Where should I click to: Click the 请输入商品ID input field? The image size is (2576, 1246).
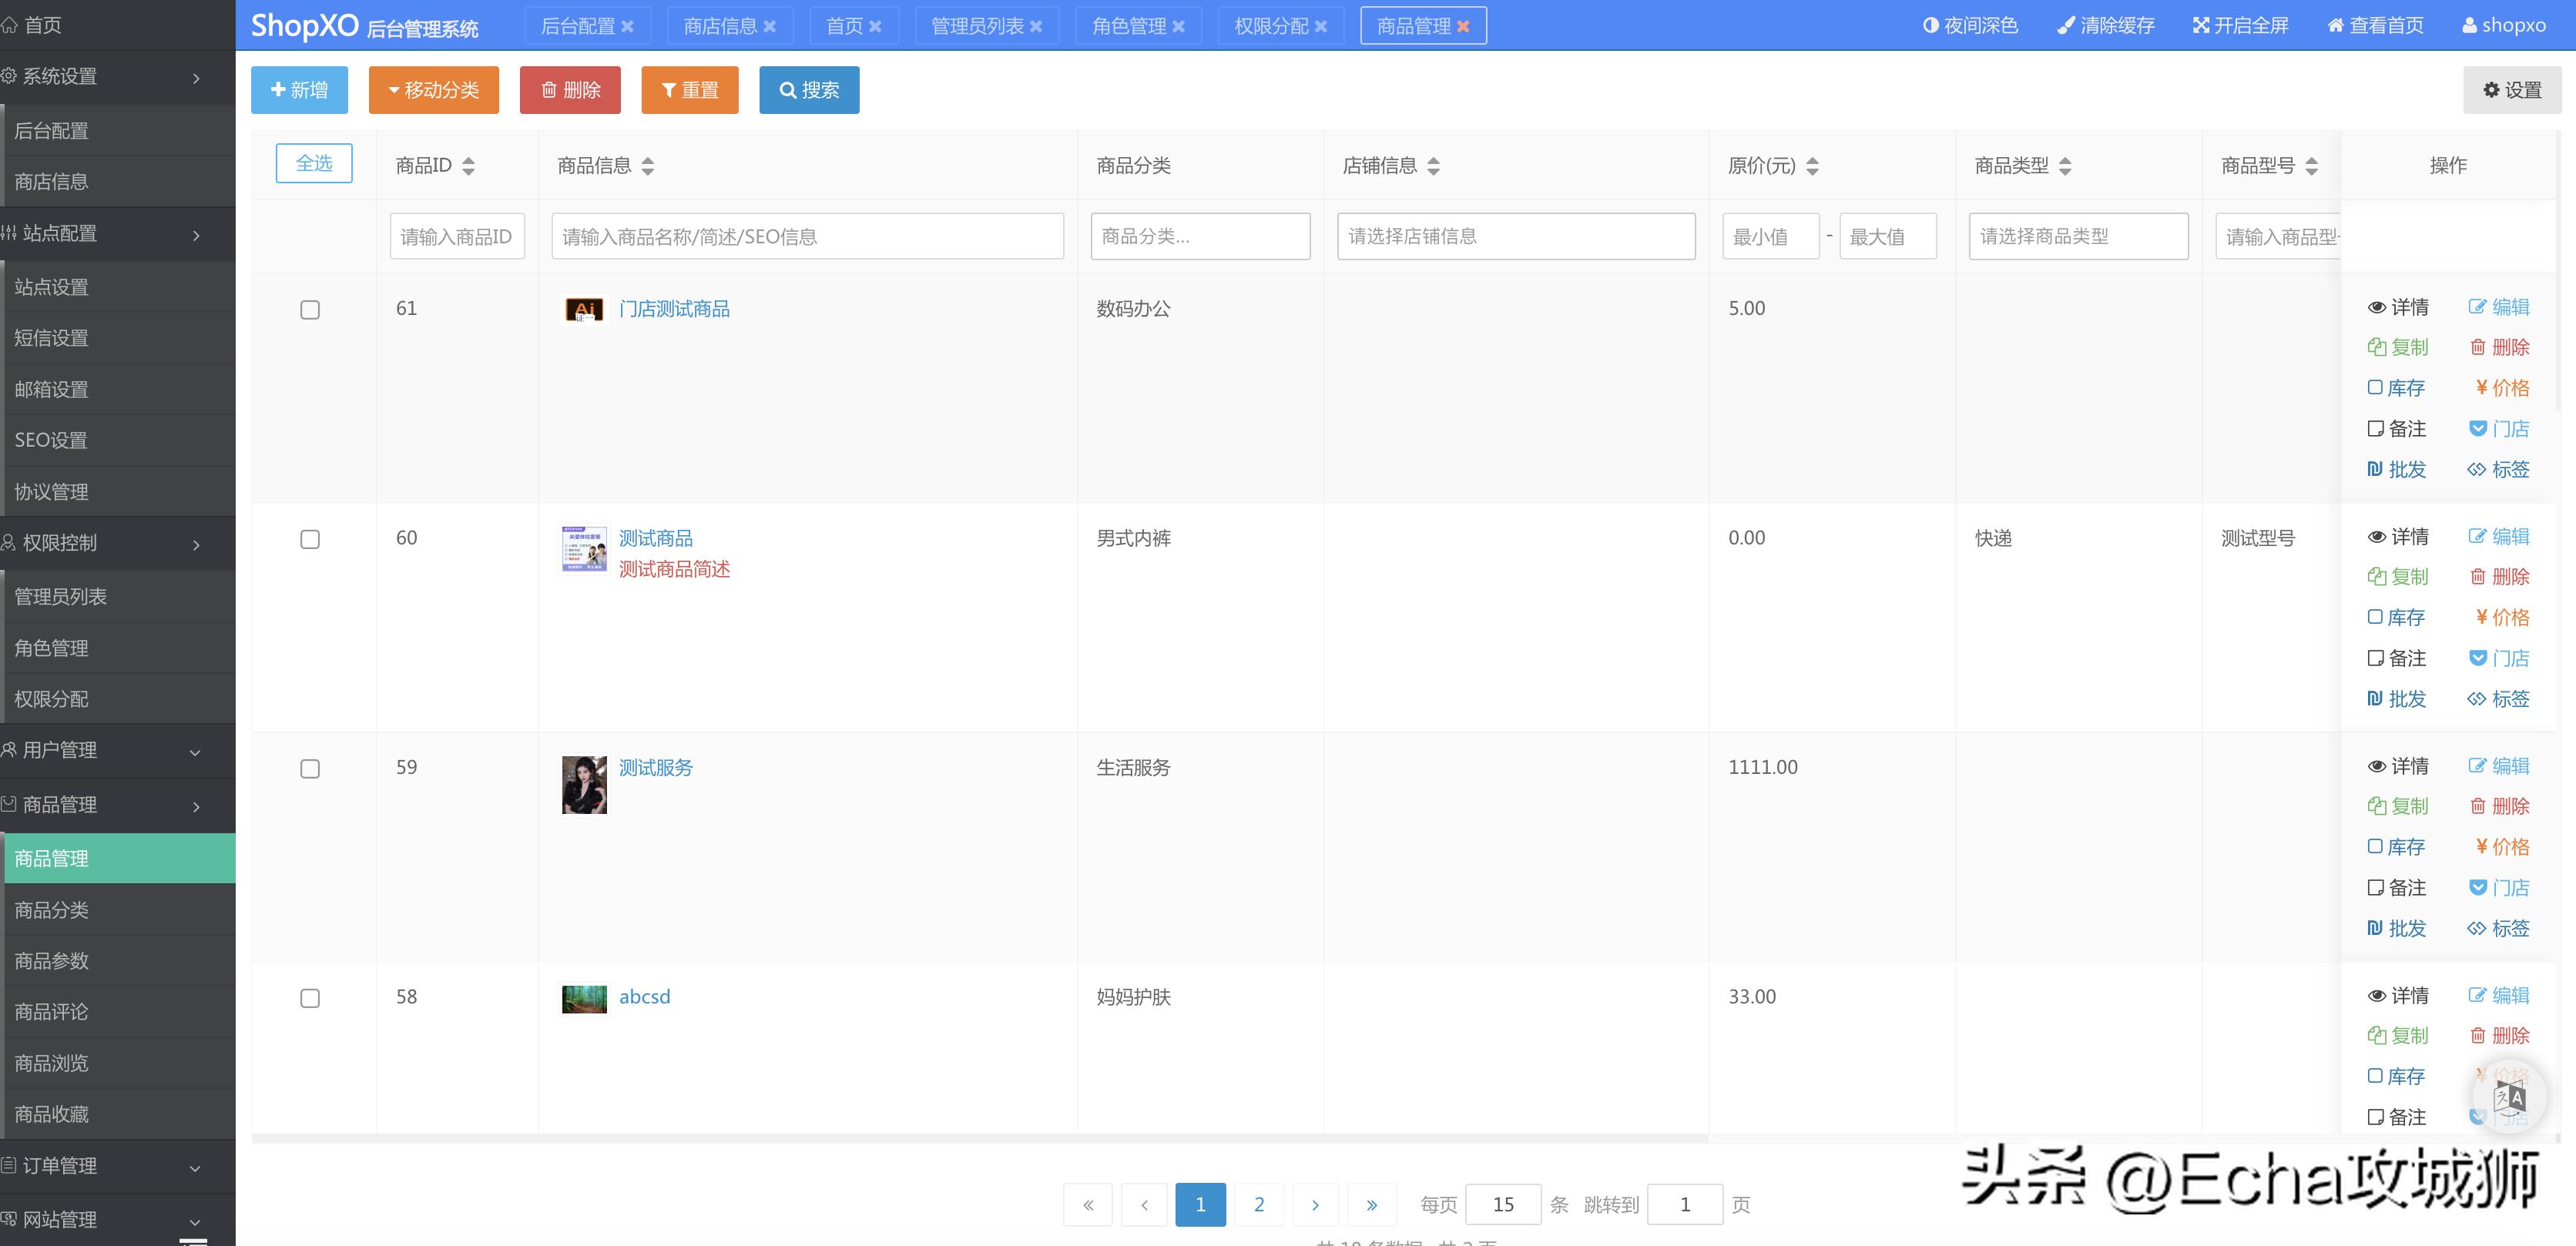tap(457, 236)
